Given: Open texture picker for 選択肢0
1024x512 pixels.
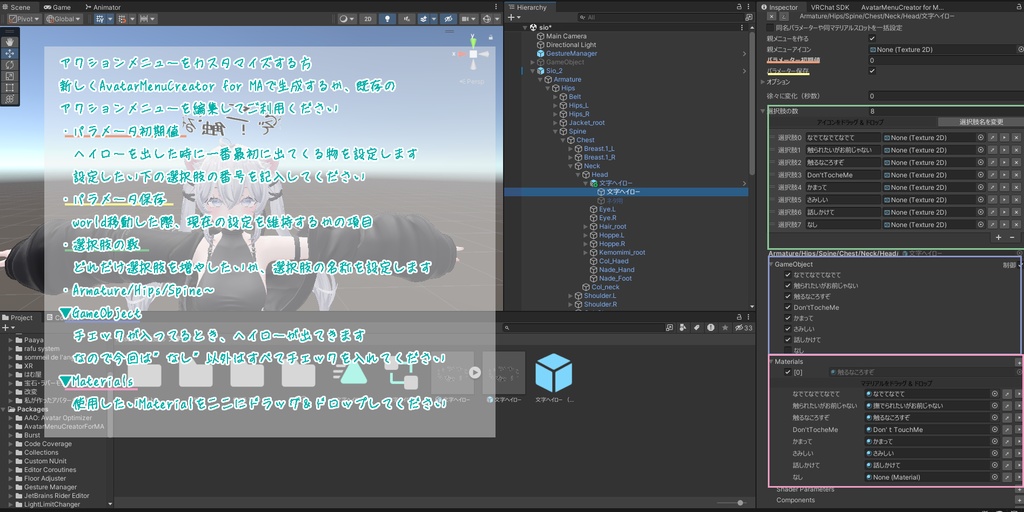Looking at the screenshot, I should click(x=980, y=138).
